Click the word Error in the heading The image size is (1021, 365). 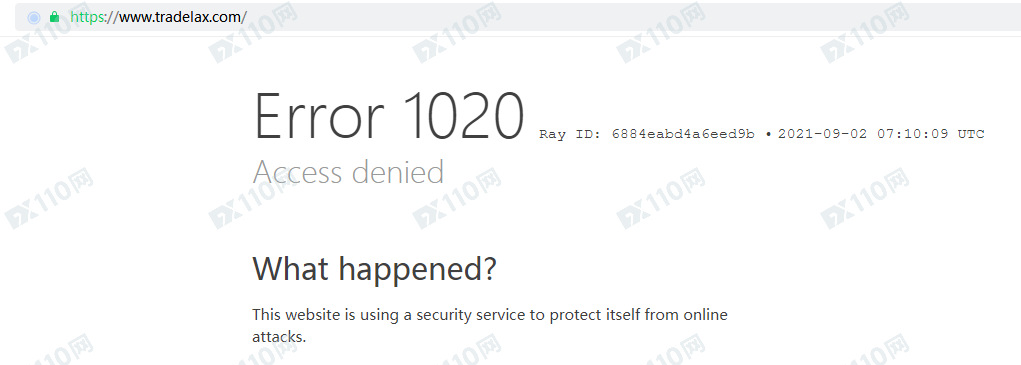click(x=321, y=116)
